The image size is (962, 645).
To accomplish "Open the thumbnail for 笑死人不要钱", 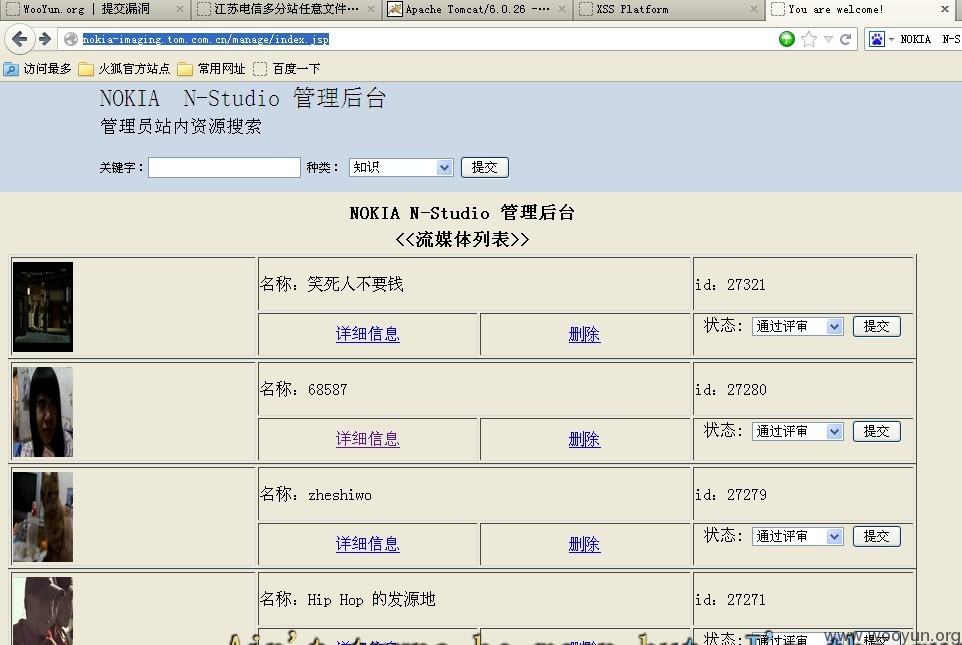I will (43, 307).
